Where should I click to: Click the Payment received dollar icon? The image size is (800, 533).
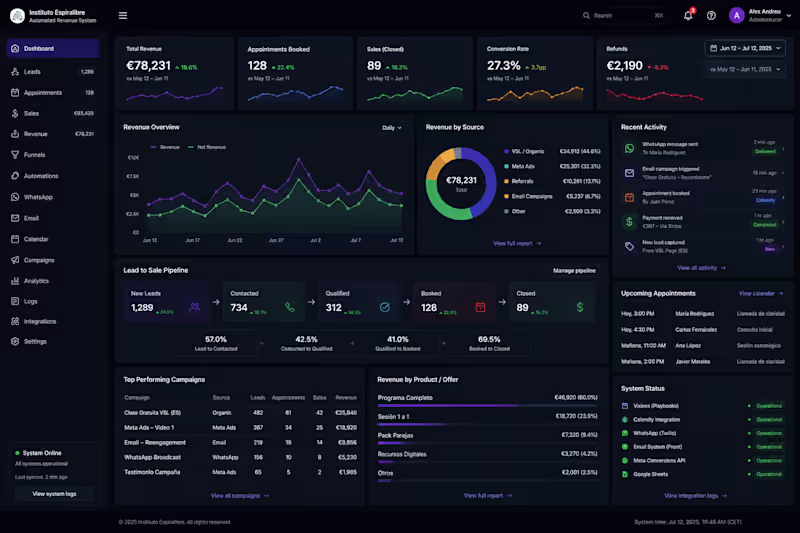point(630,222)
